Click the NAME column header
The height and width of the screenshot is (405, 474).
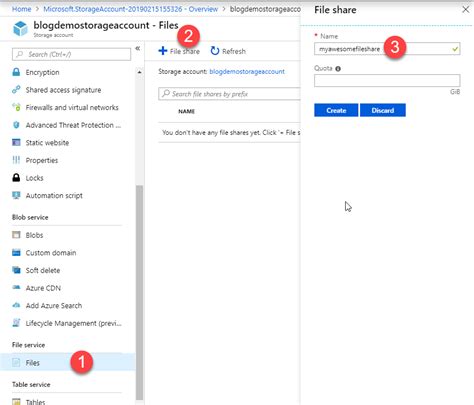(186, 111)
